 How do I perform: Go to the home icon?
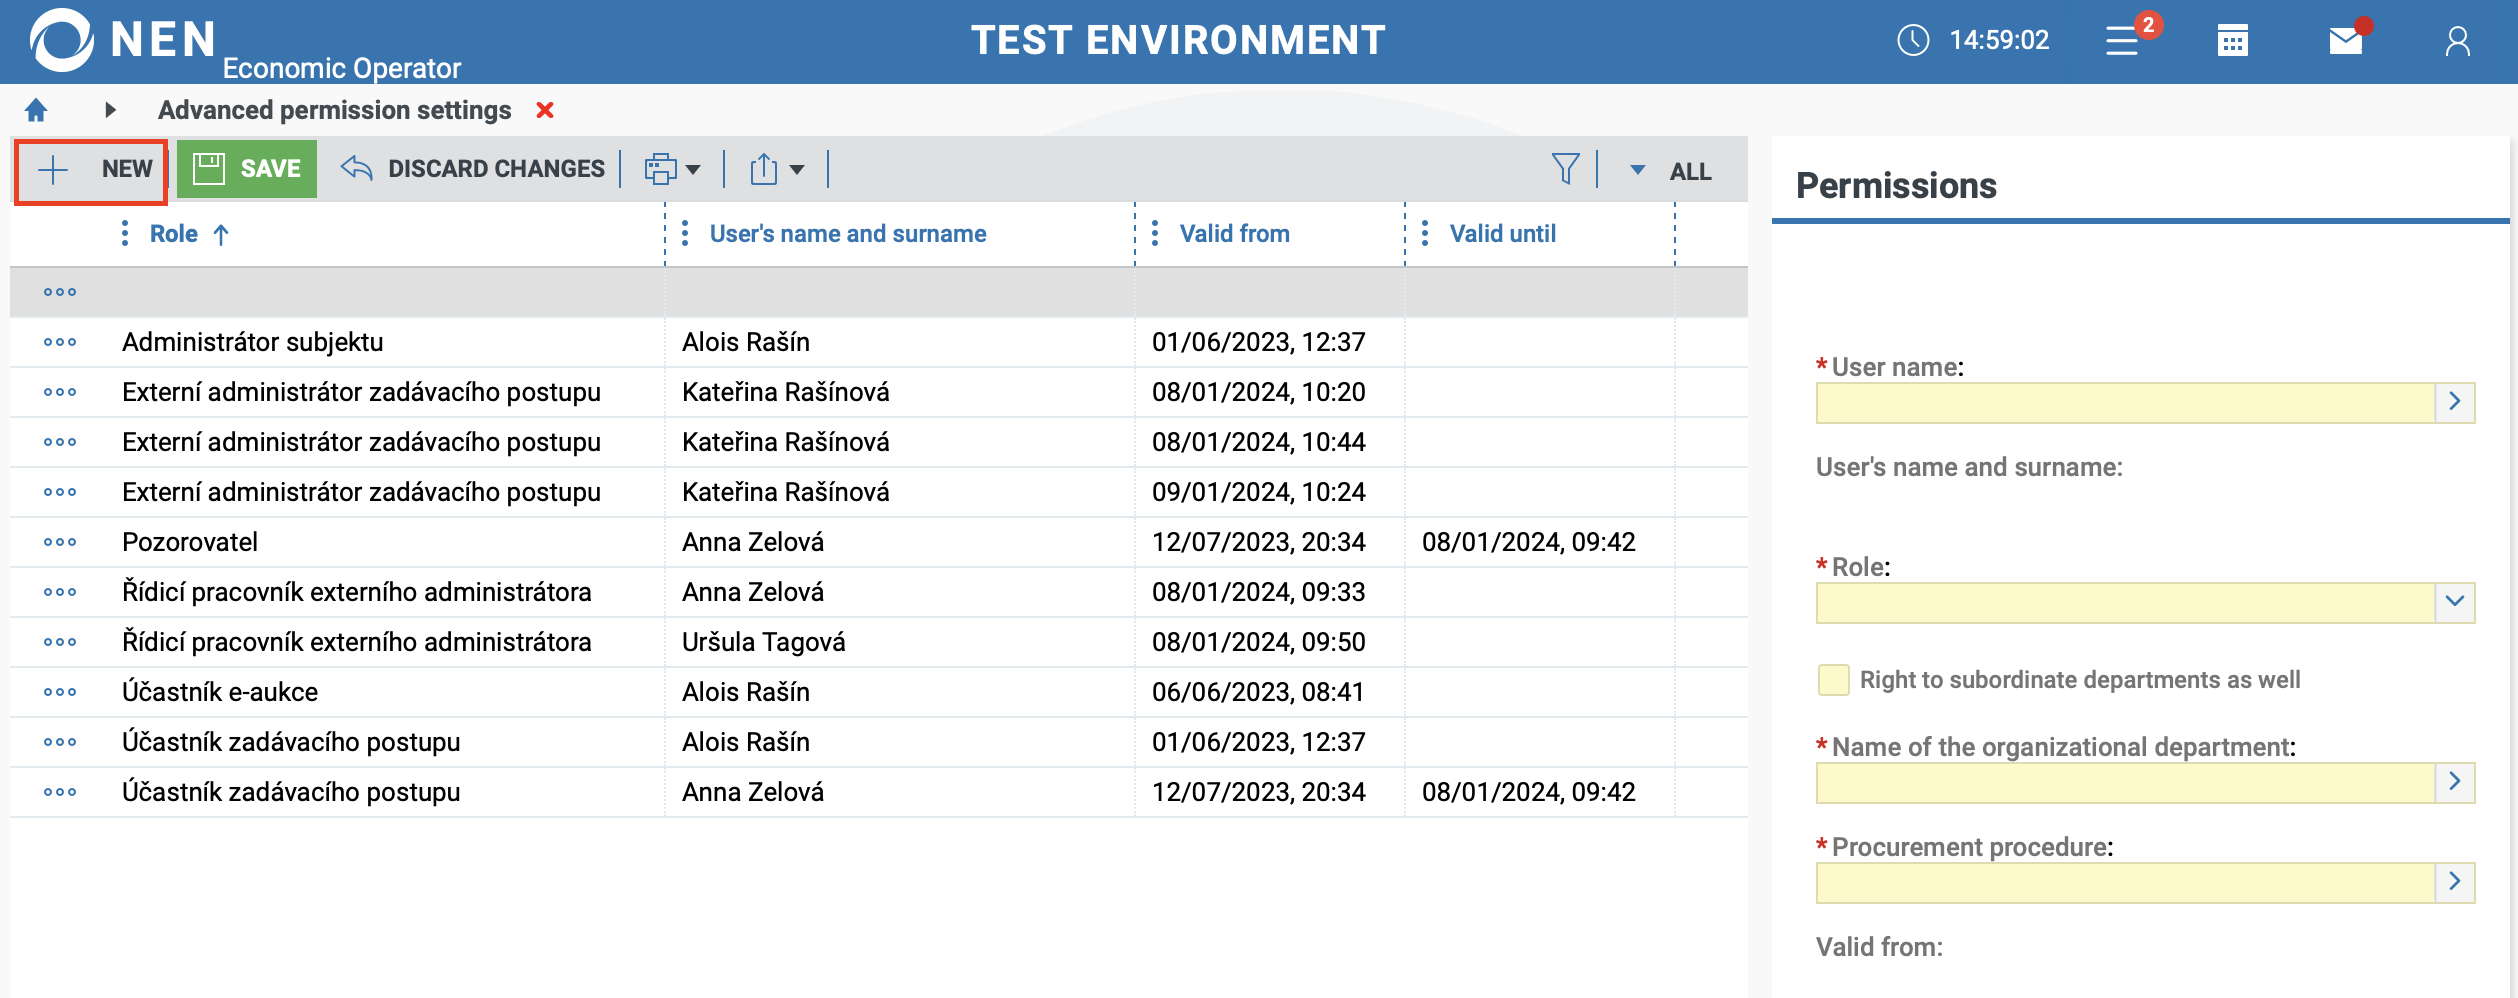click(x=36, y=110)
